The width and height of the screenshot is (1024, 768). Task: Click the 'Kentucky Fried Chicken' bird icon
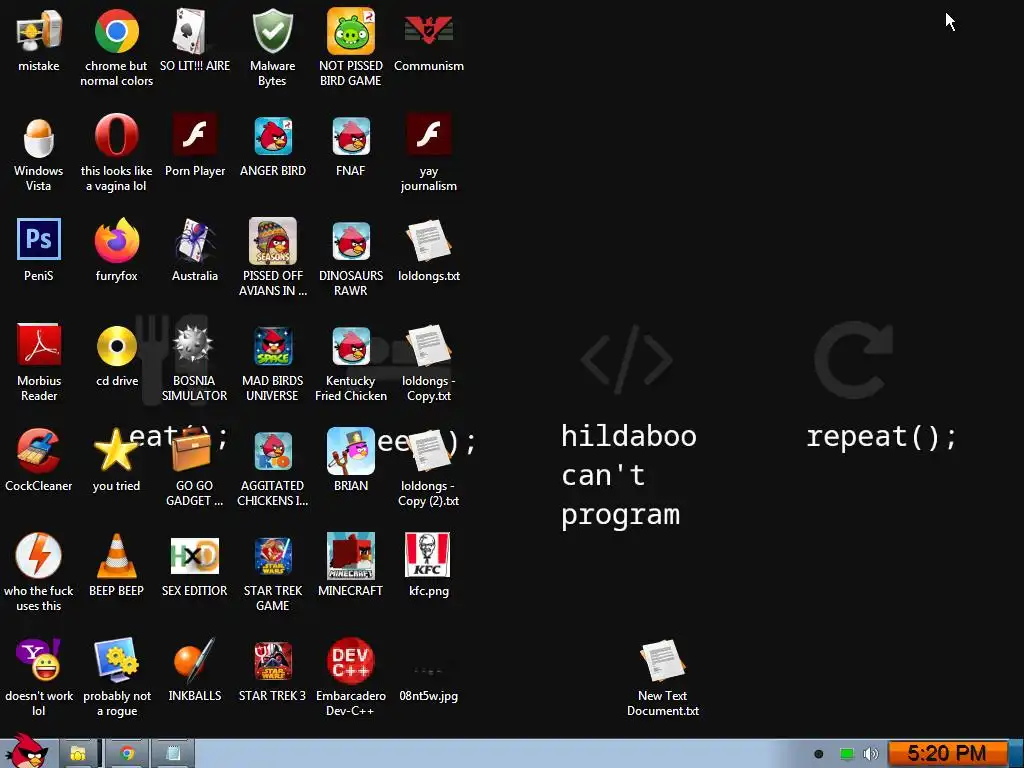(351, 345)
